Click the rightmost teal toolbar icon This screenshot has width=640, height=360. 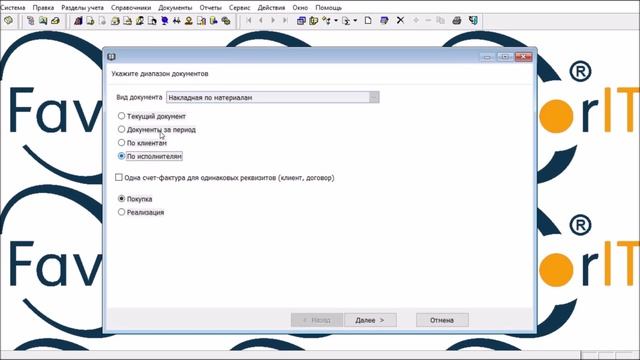click(473, 20)
